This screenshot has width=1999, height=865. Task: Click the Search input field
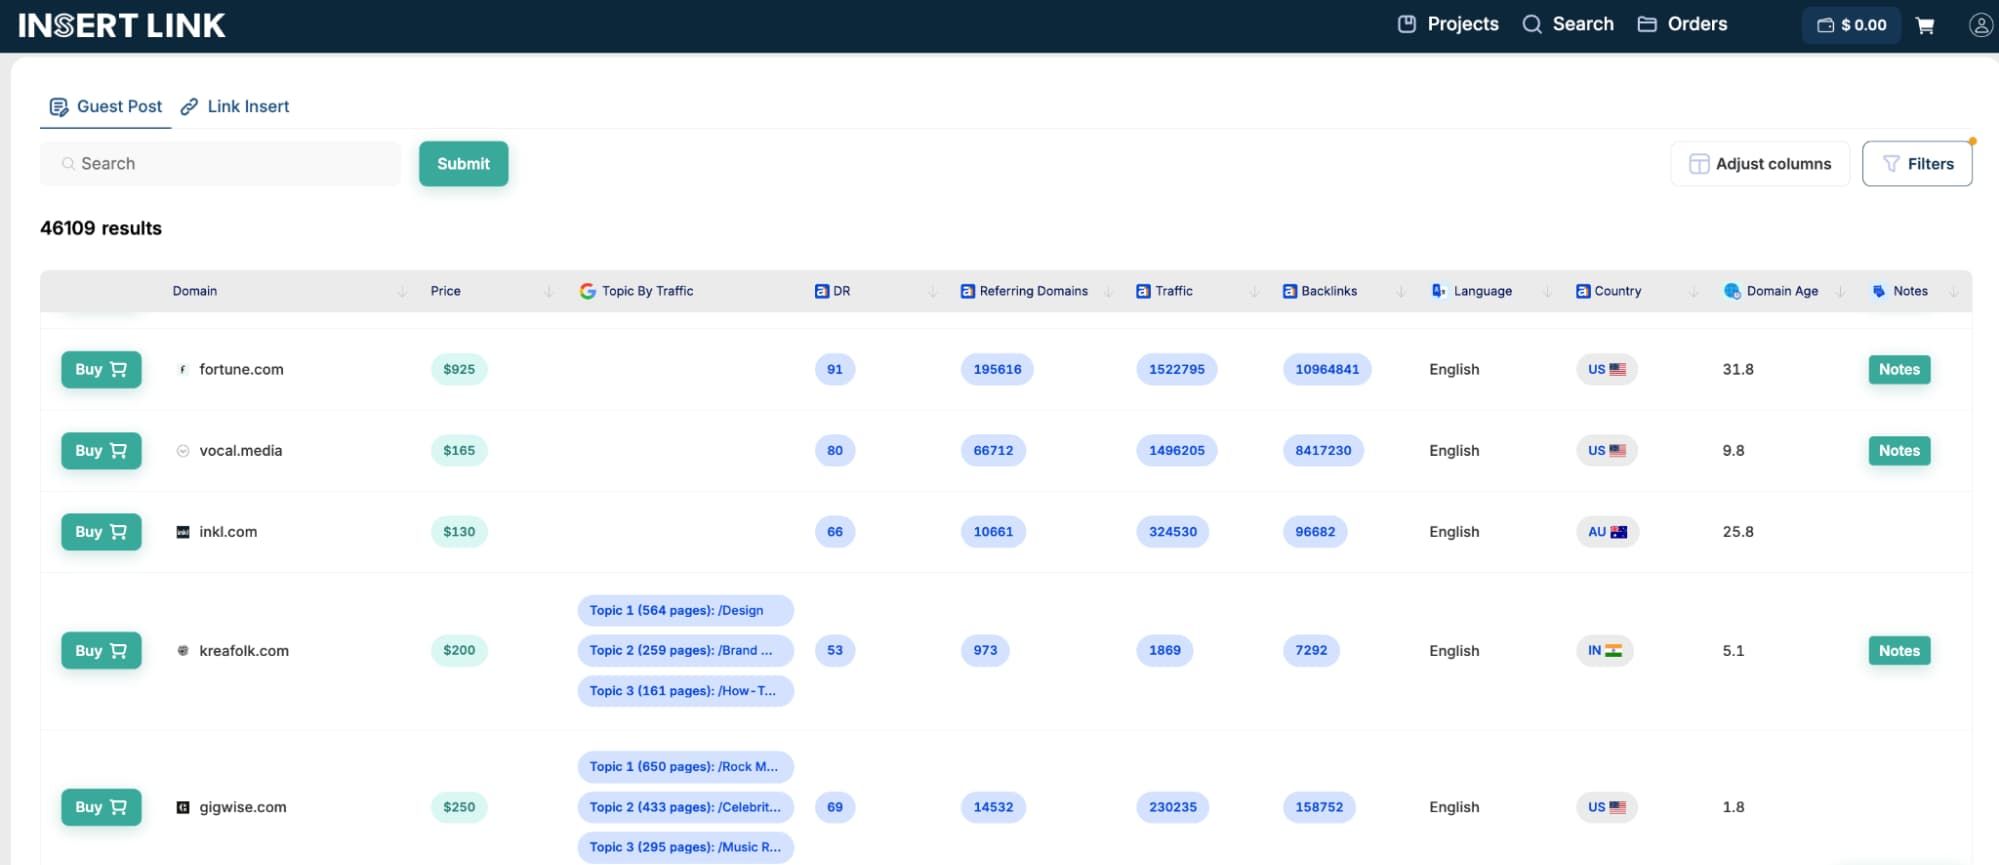220,164
